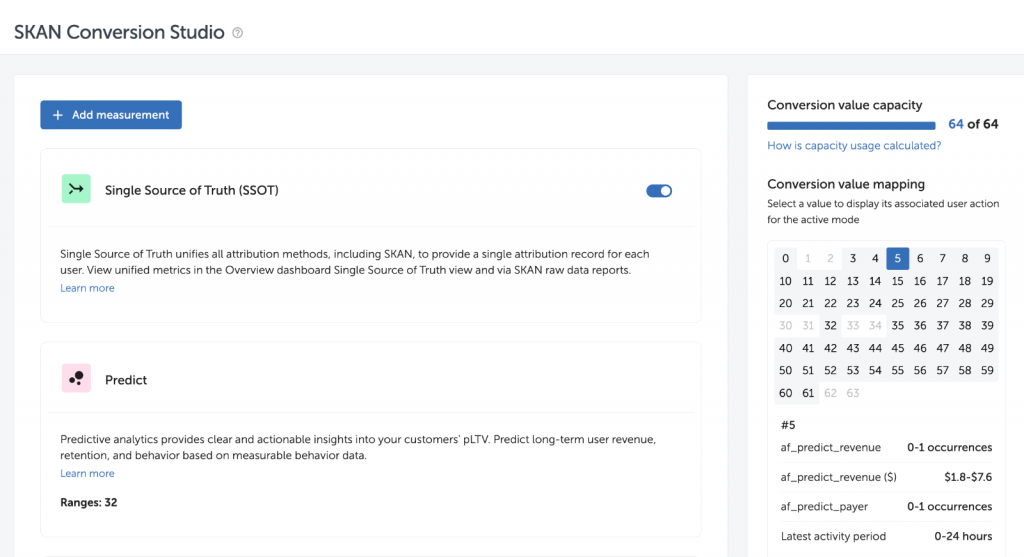Screen dimensions: 1024x557
Task: Select conversion value 9 in mapping grid
Action: (x=987, y=259)
